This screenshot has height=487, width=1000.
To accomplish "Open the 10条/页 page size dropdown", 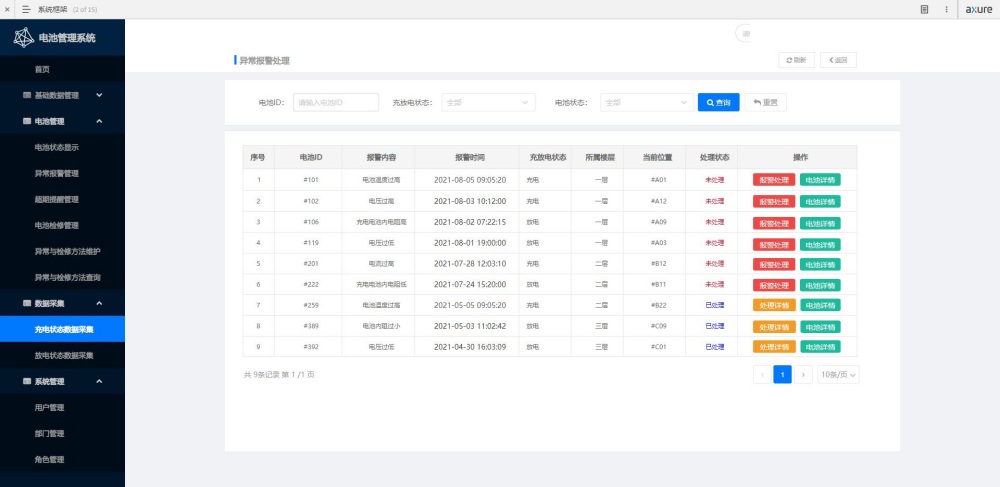I will (x=838, y=375).
